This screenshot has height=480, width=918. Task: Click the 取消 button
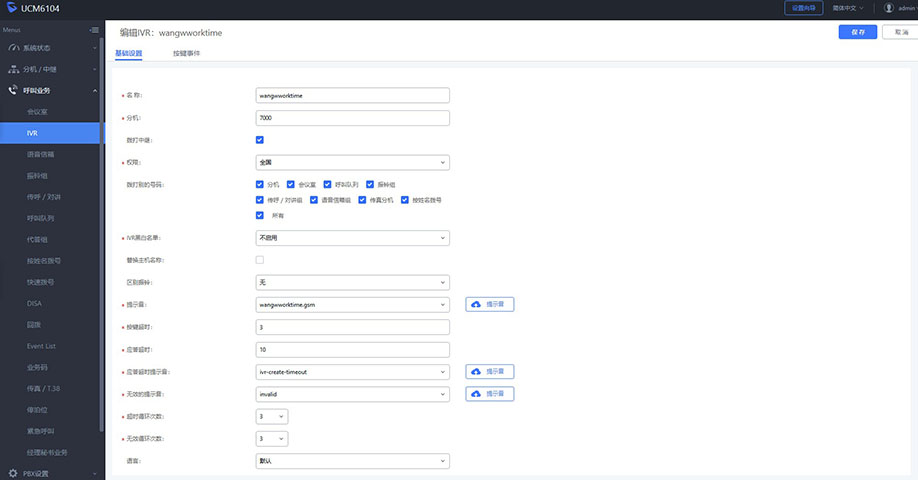click(x=900, y=32)
